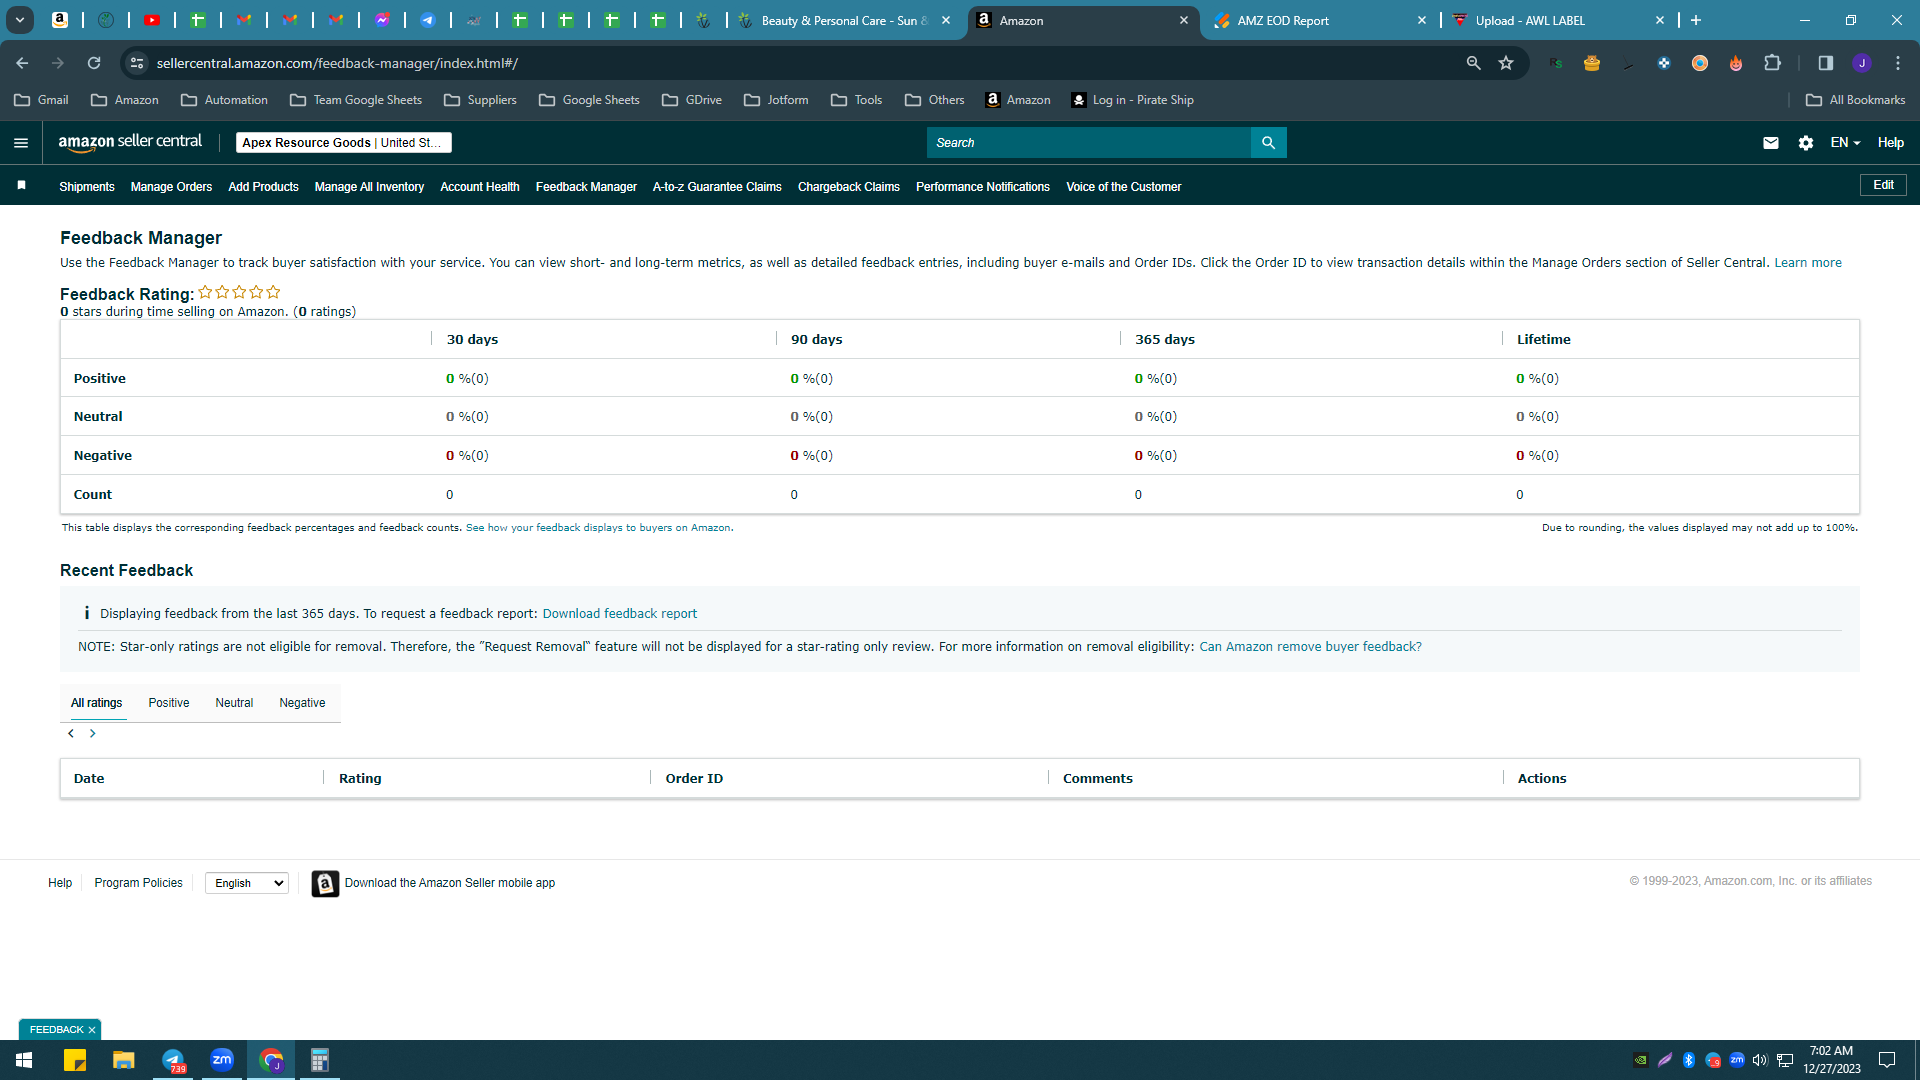The height and width of the screenshot is (1080, 1920).
Task: Click Download feedback report link
Action: [620, 614]
